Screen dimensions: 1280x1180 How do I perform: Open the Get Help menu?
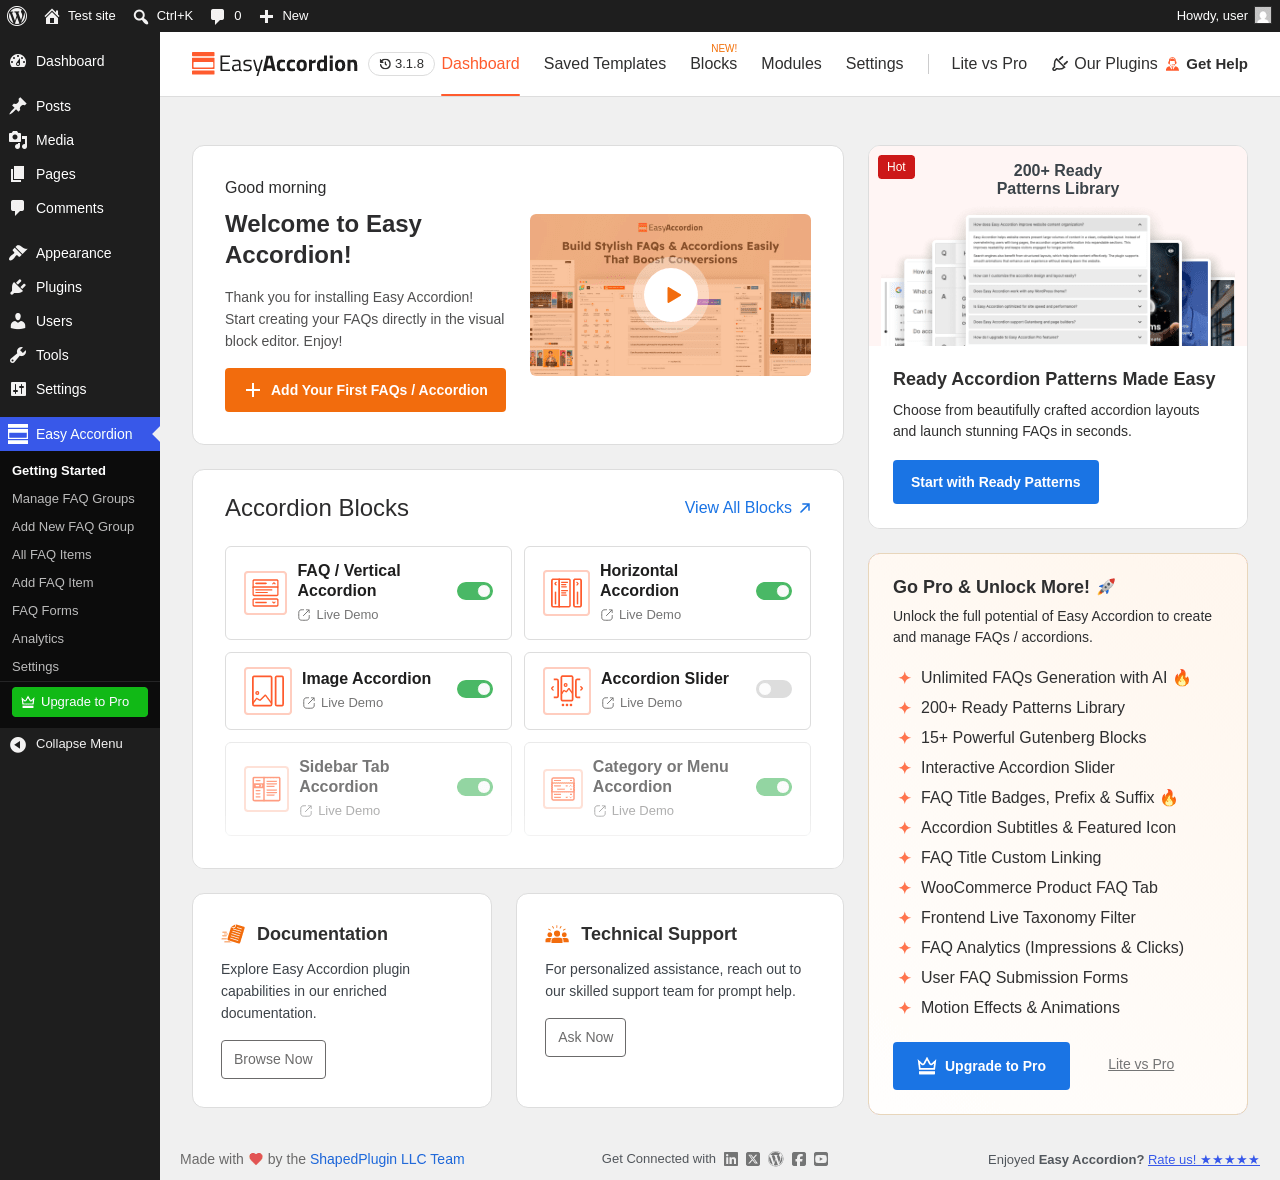pyautogui.click(x=1206, y=64)
